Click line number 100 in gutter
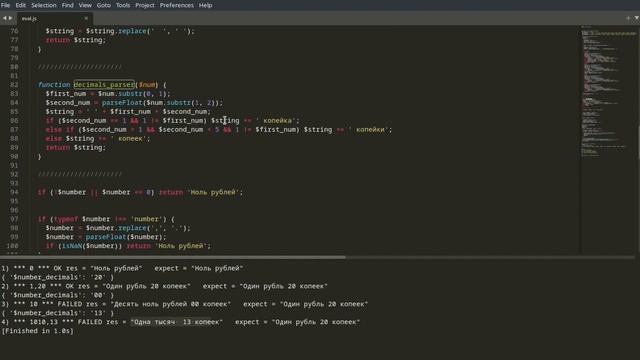Viewport: 640px width, 360px height. [12, 246]
